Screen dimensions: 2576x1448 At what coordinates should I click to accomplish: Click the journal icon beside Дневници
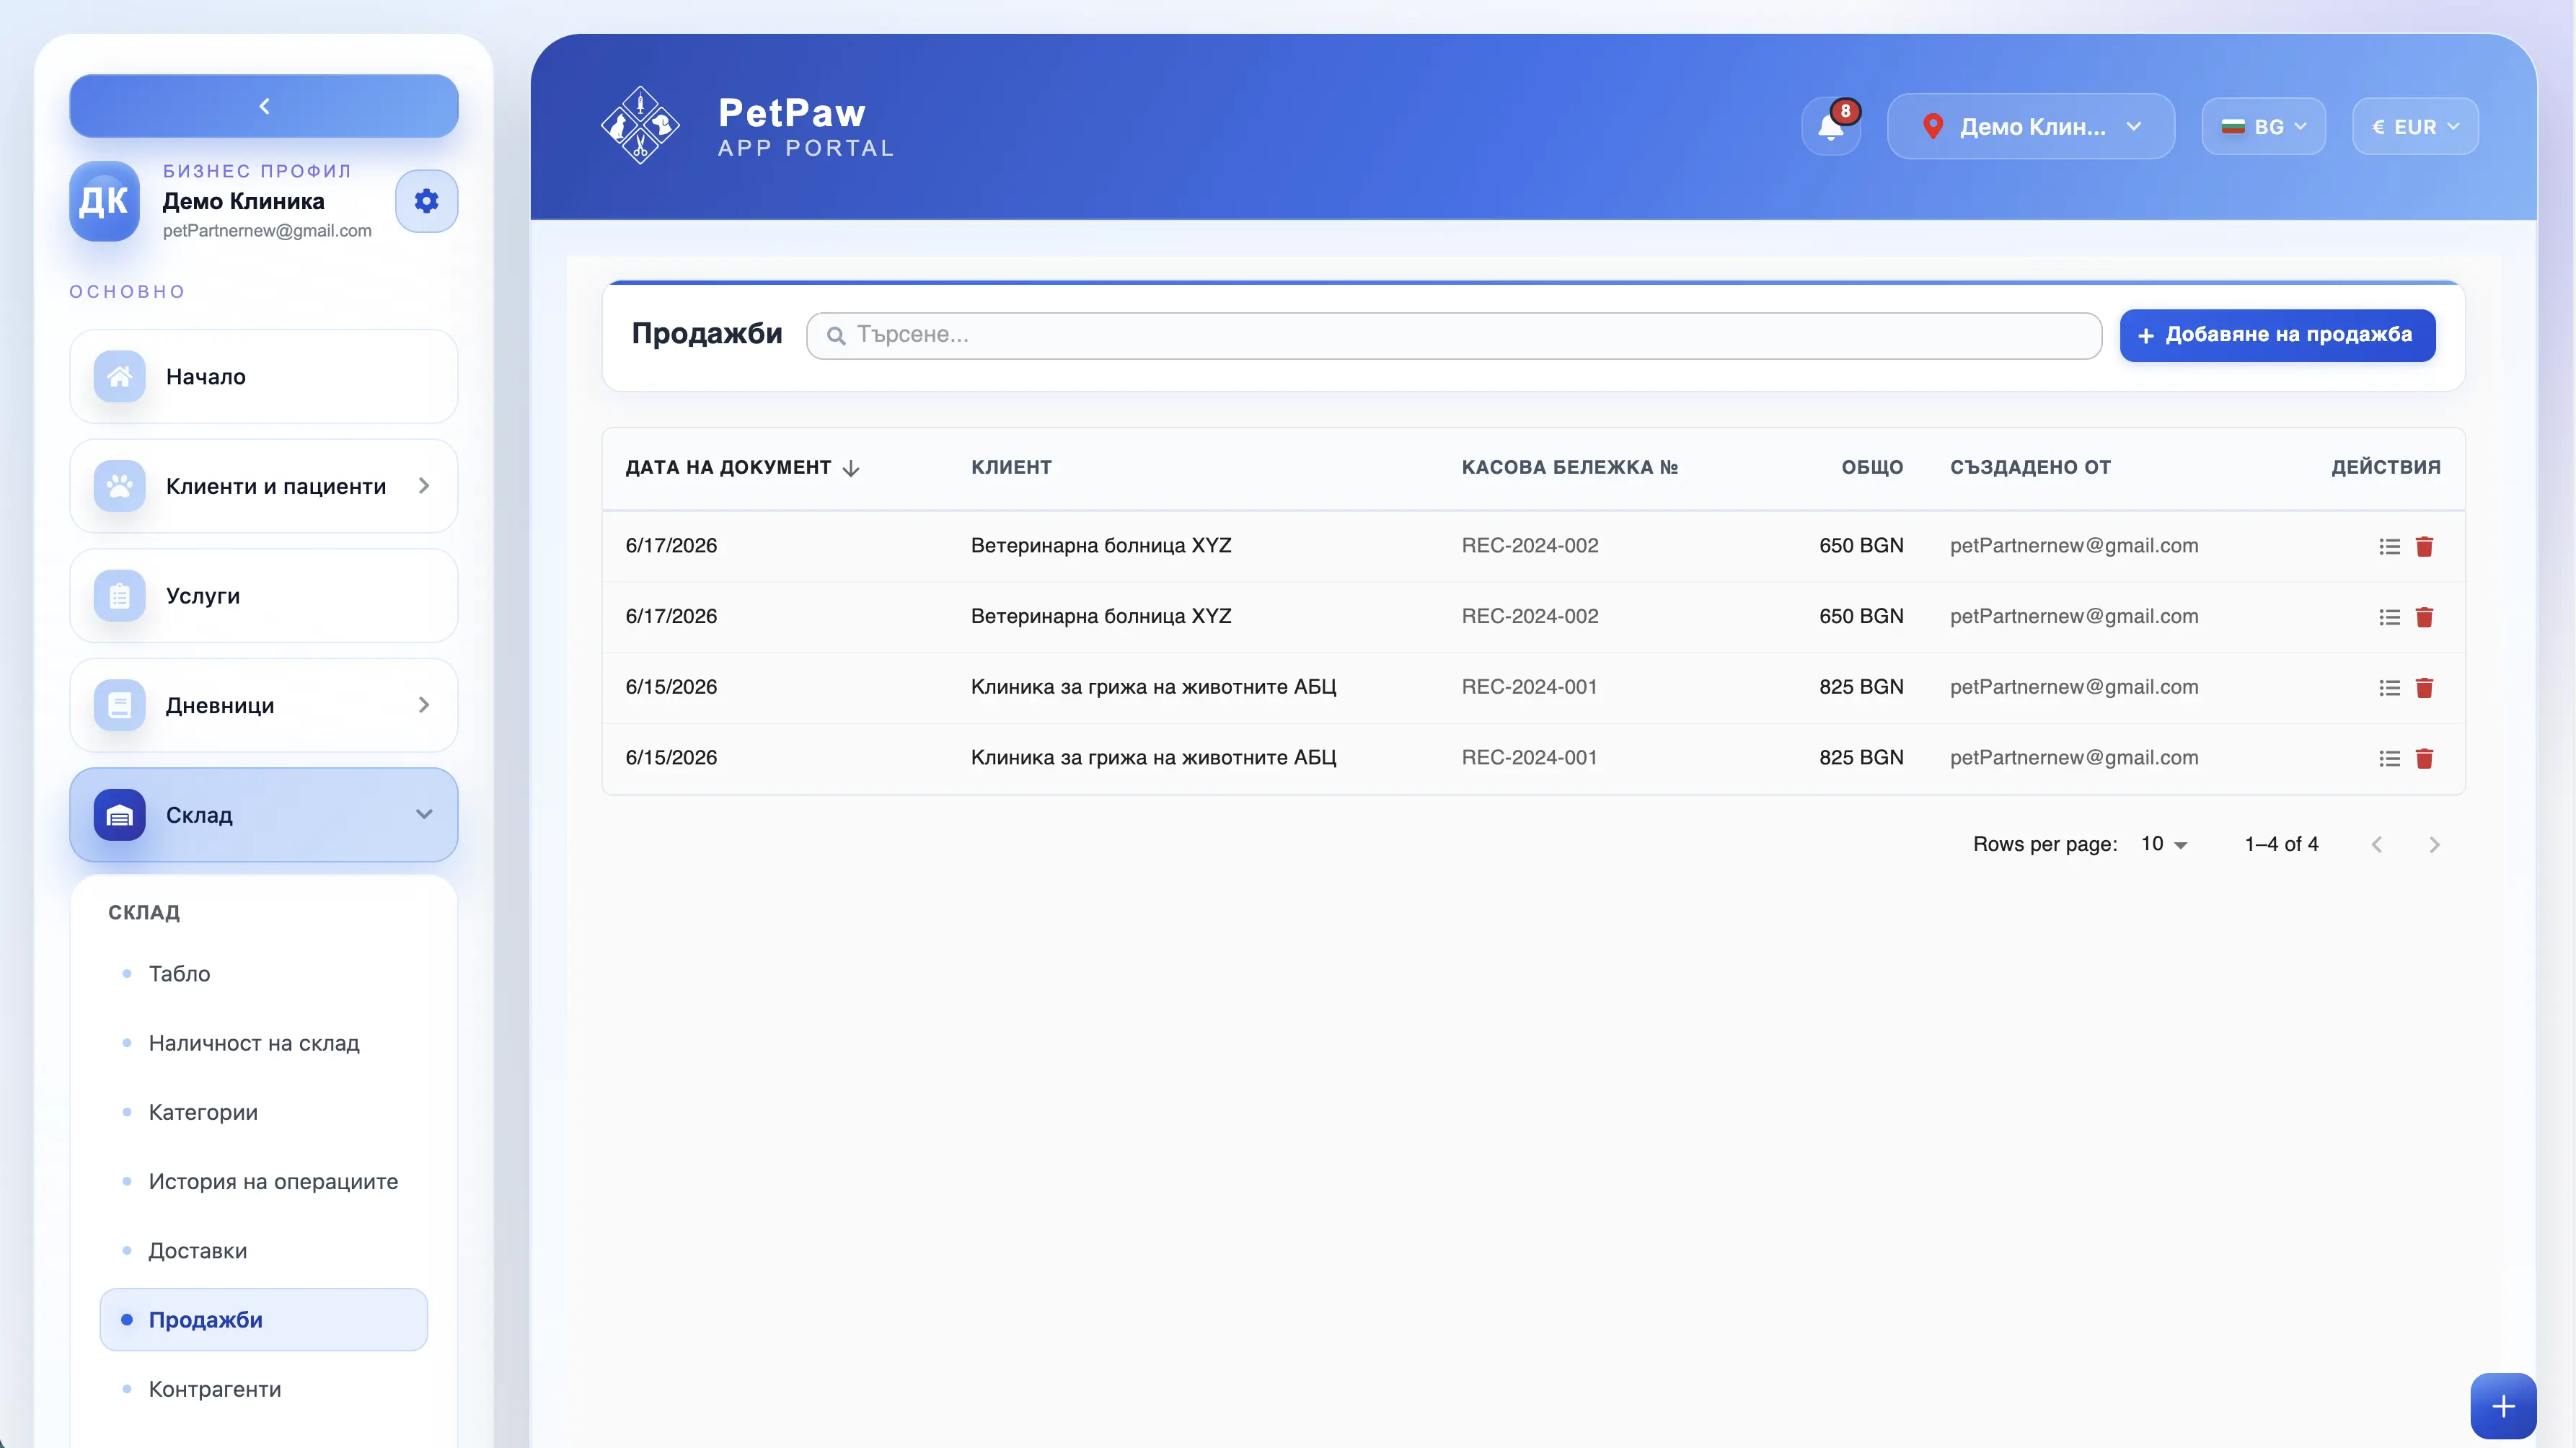click(x=120, y=705)
